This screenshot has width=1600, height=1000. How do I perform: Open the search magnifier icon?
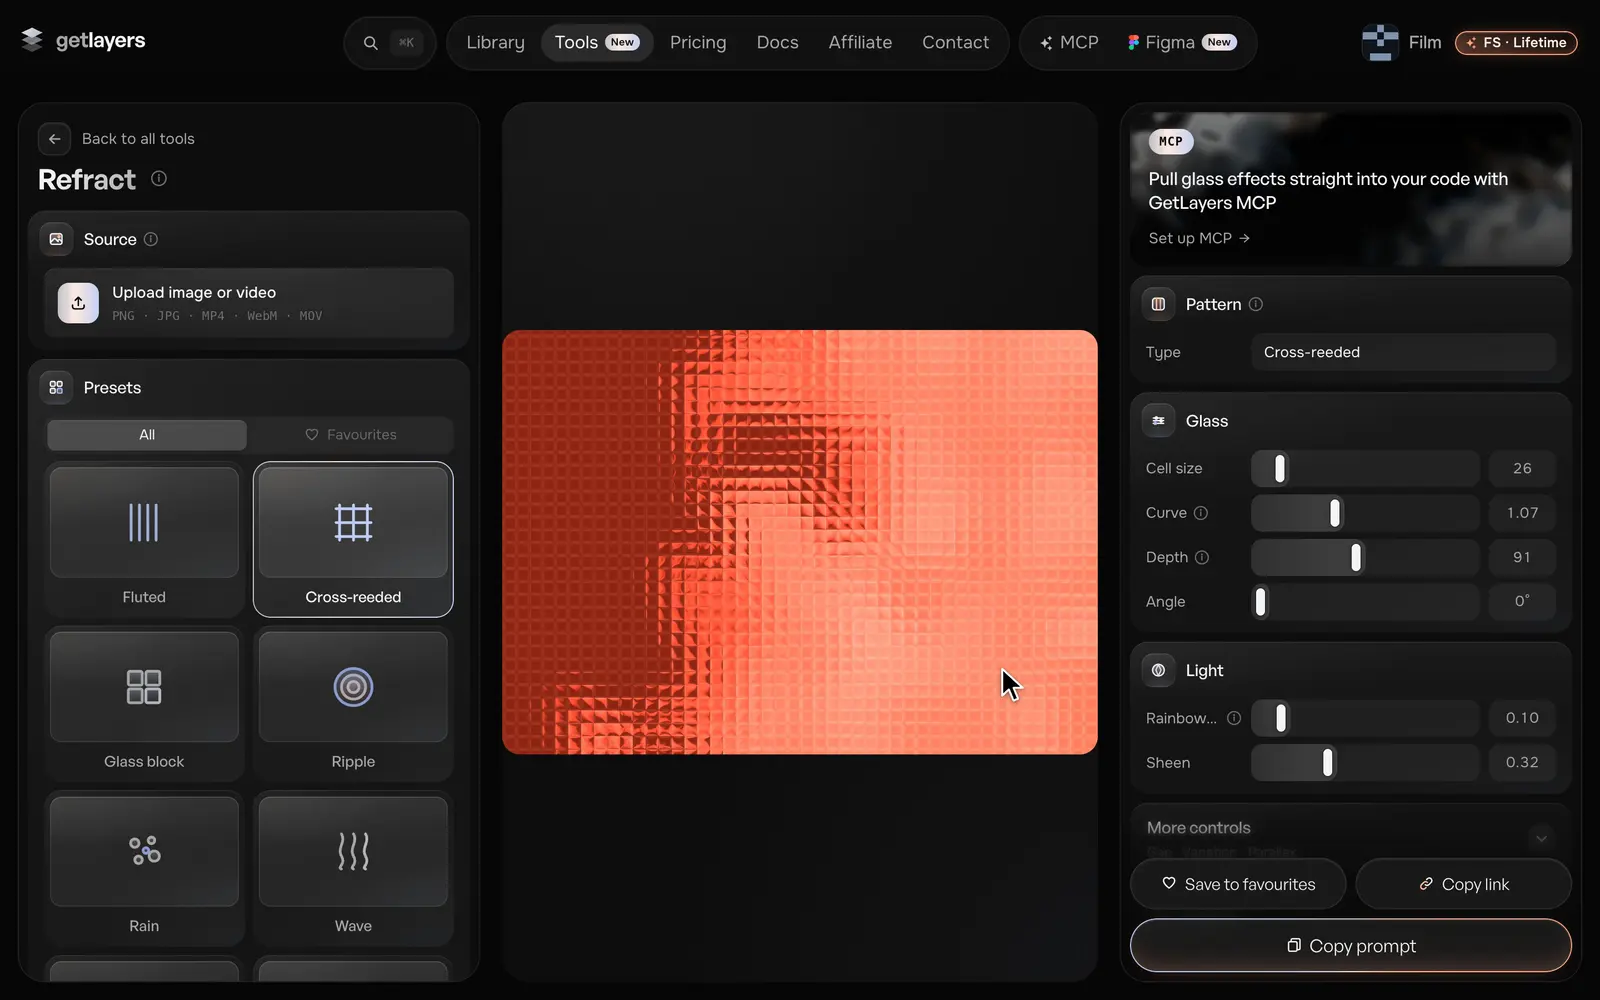(x=370, y=43)
